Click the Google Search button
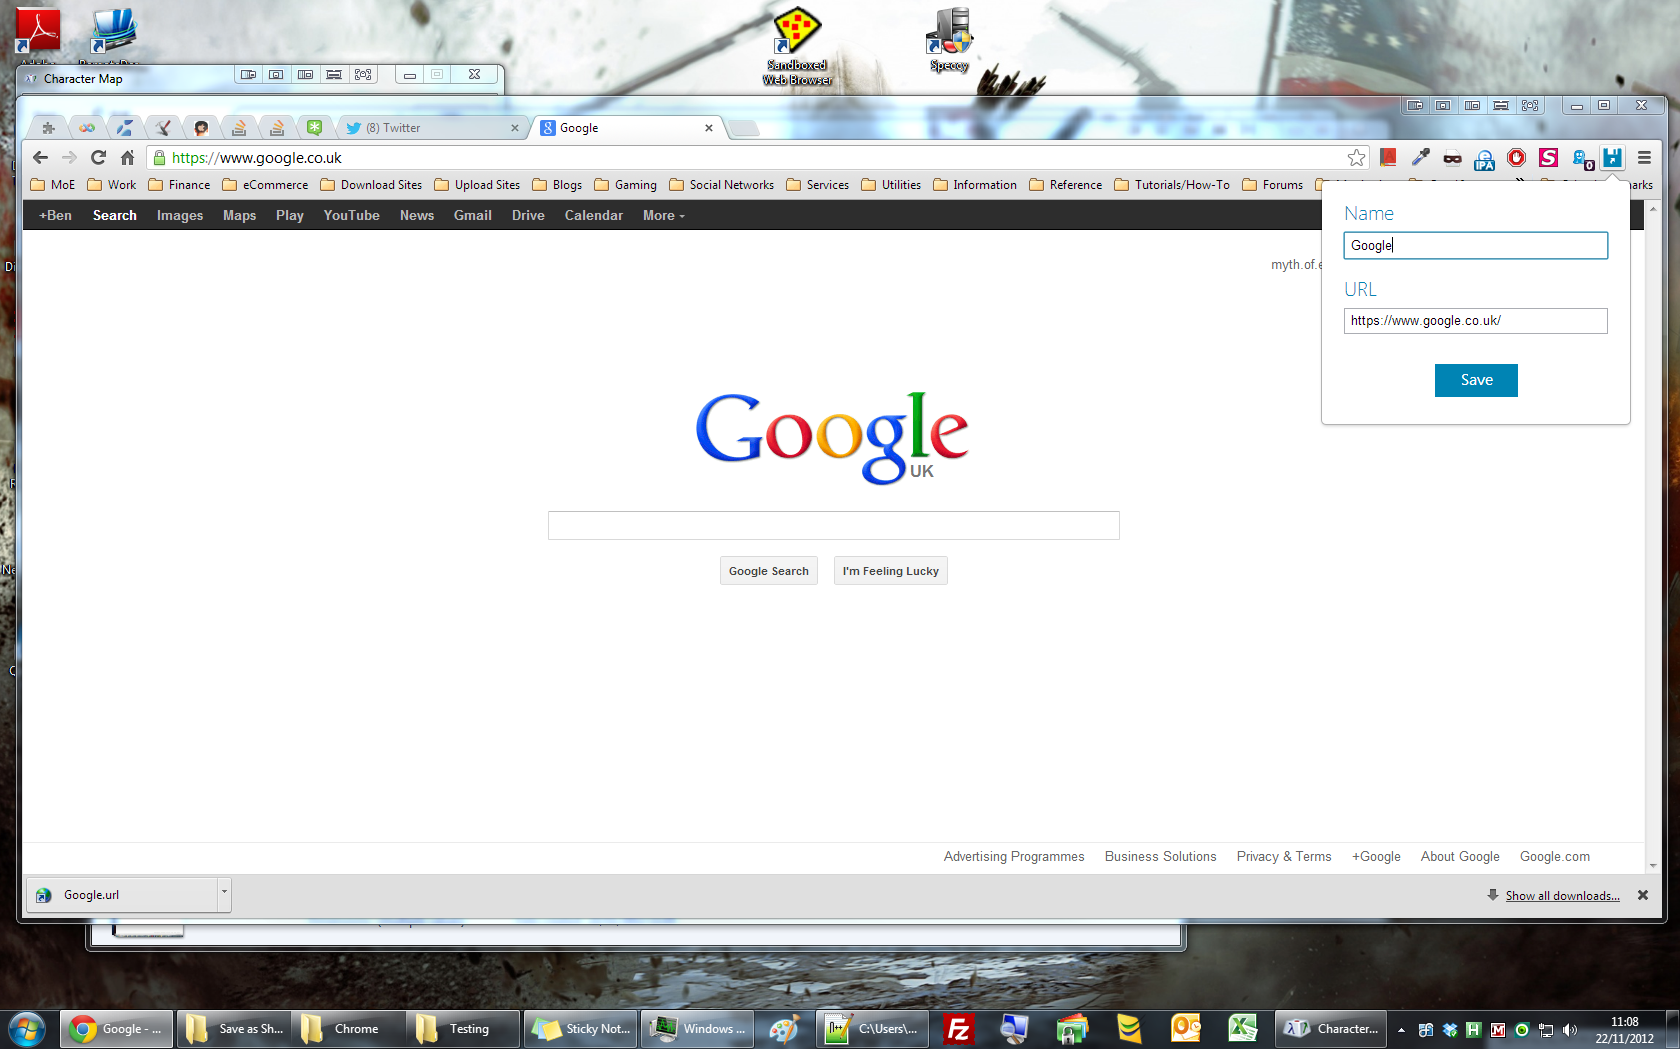The height and width of the screenshot is (1050, 1680). [x=768, y=571]
